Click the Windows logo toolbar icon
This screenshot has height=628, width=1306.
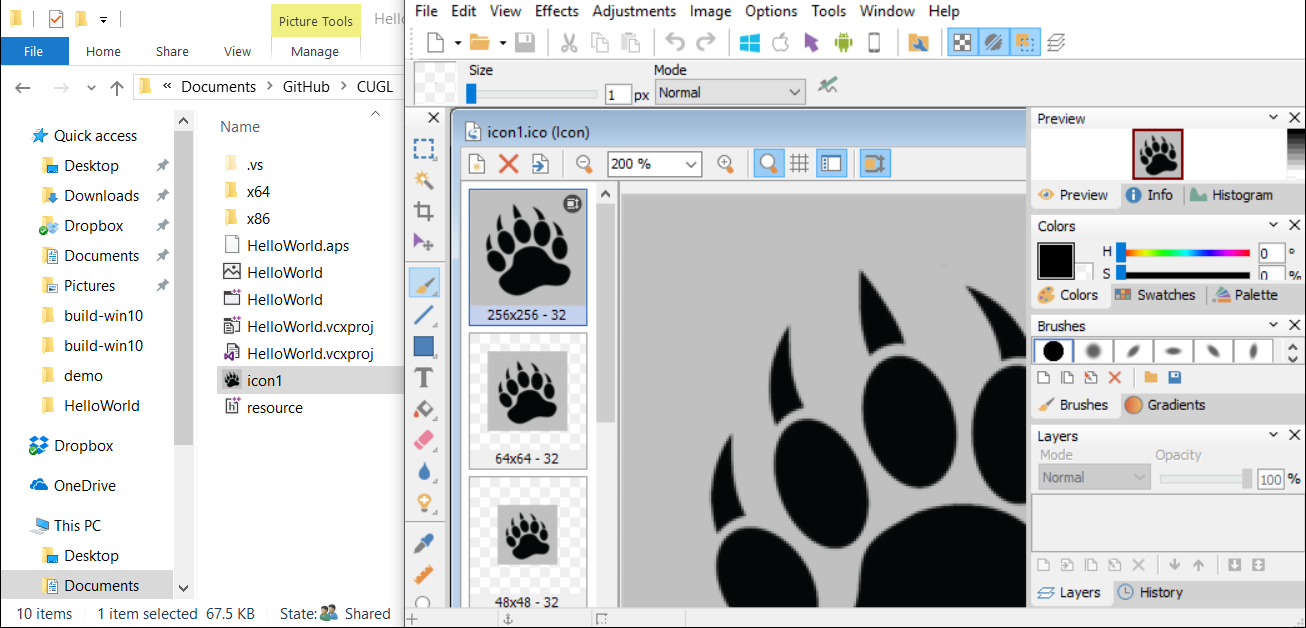tap(749, 42)
